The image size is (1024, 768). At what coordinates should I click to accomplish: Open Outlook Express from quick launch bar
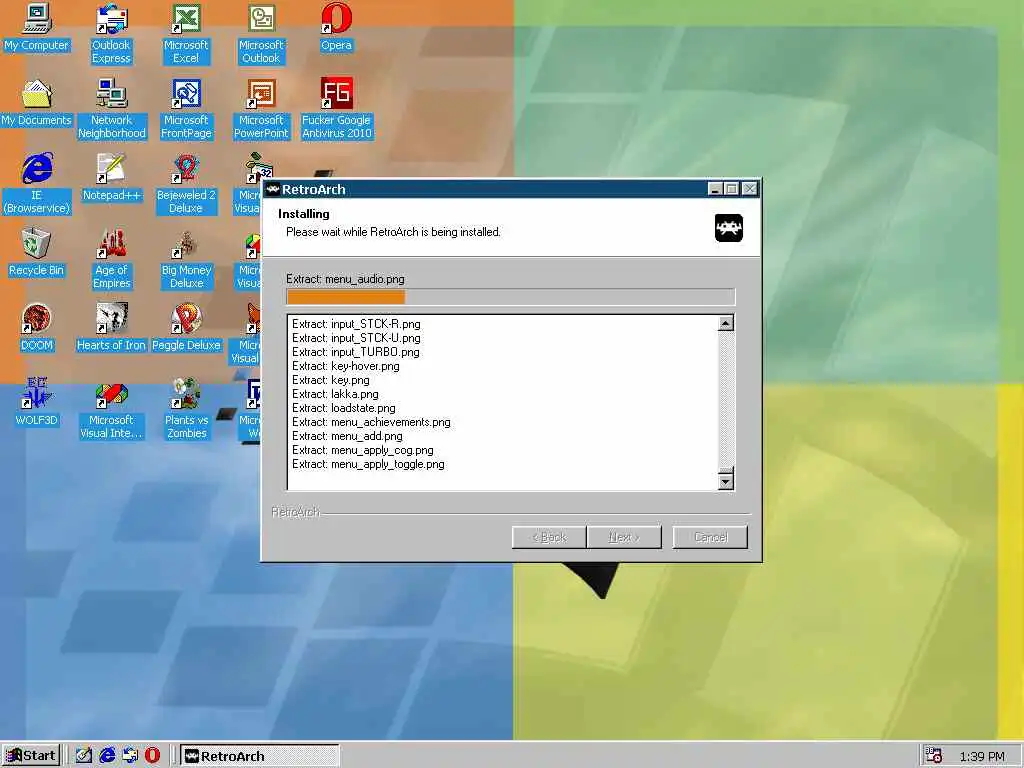coord(130,756)
